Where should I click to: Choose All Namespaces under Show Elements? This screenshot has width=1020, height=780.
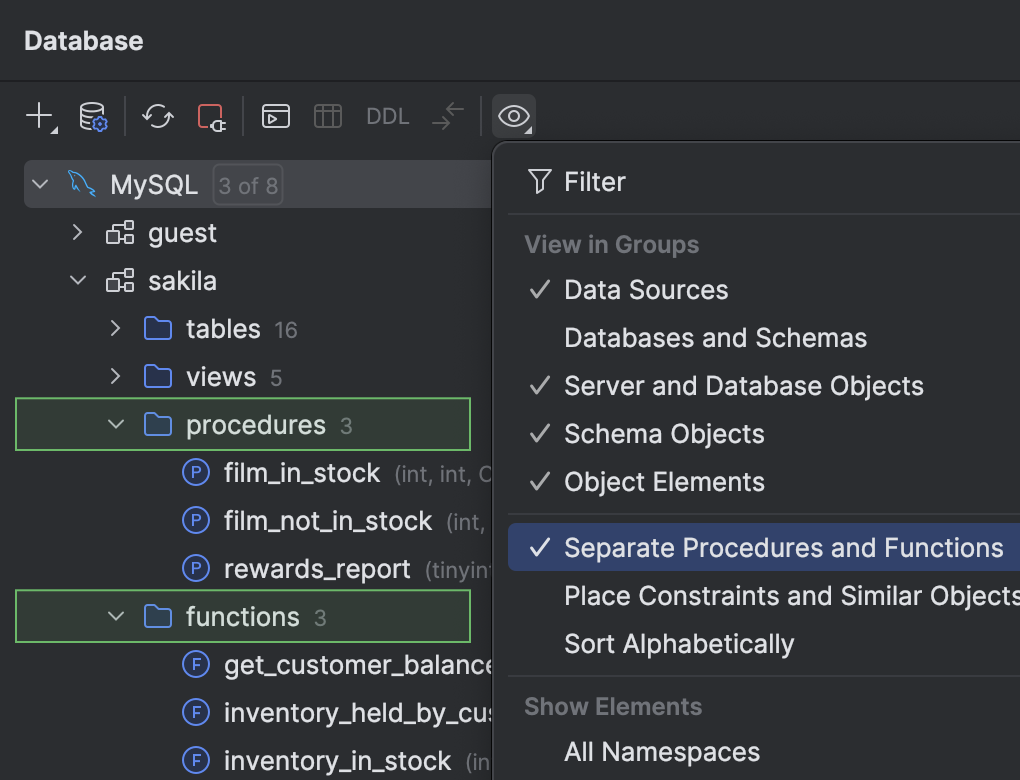(x=661, y=751)
